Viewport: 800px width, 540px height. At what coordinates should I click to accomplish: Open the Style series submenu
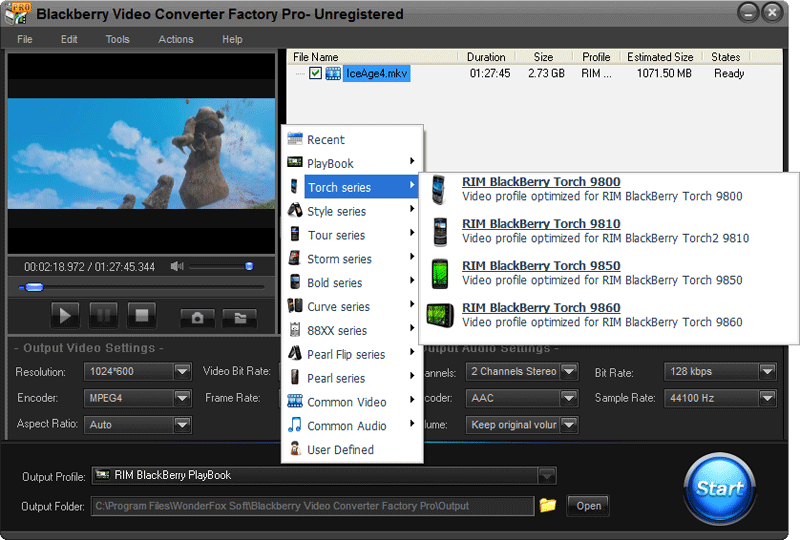352,211
